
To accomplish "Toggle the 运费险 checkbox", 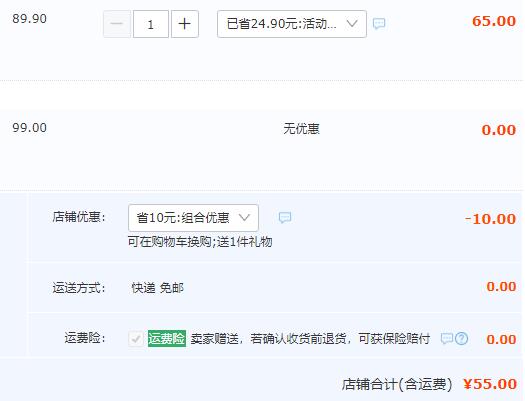I will point(136,339).
